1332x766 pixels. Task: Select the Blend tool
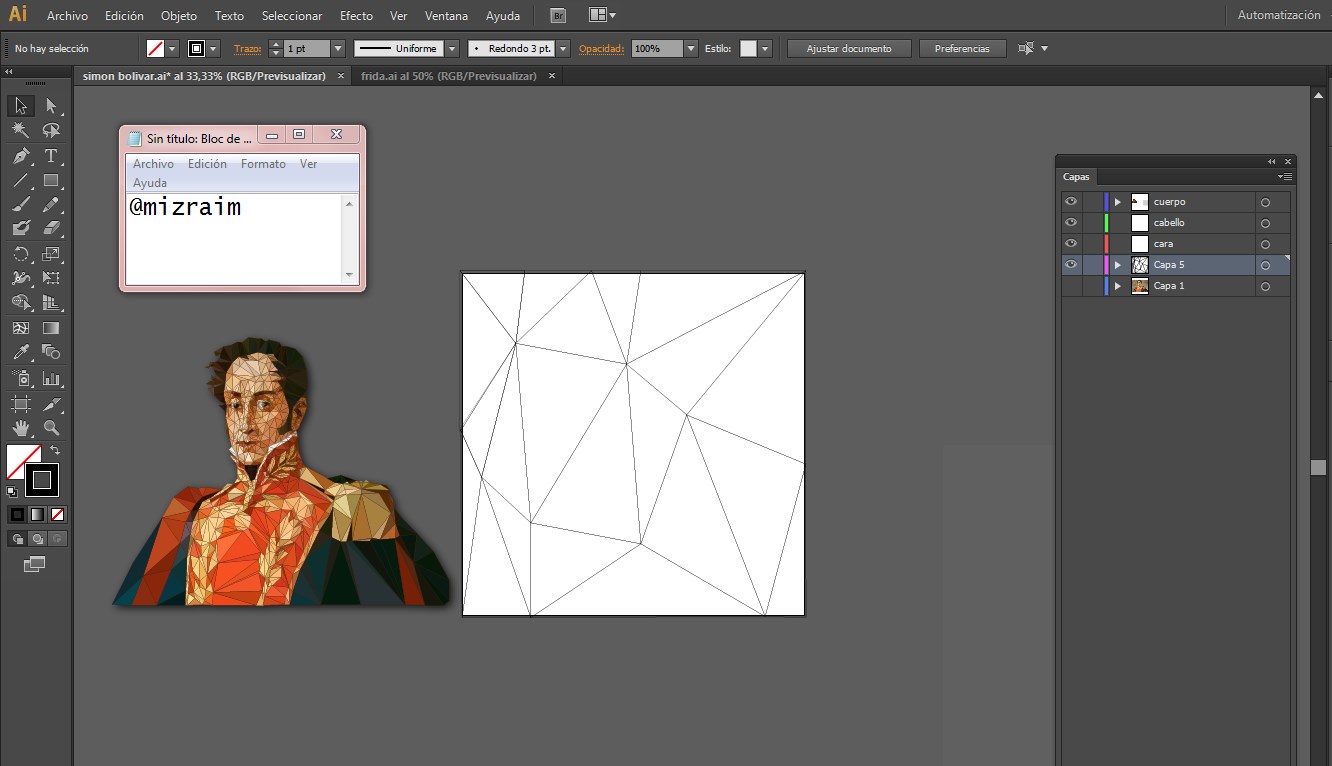pyautogui.click(x=51, y=352)
